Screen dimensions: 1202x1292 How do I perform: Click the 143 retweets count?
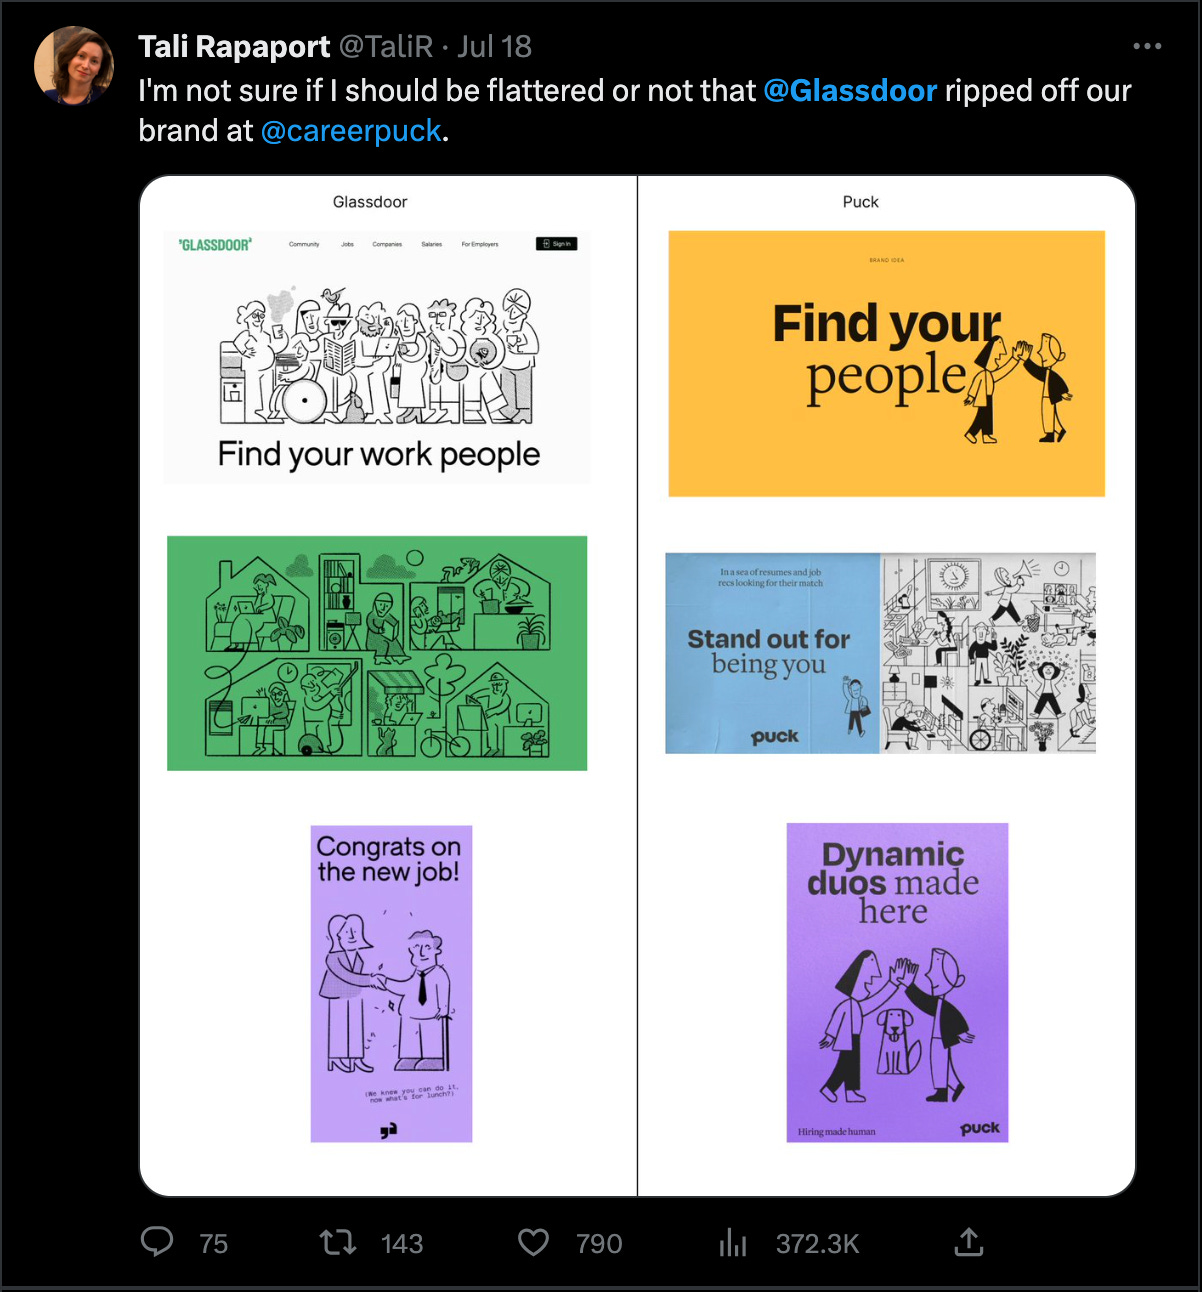pyautogui.click(x=402, y=1244)
